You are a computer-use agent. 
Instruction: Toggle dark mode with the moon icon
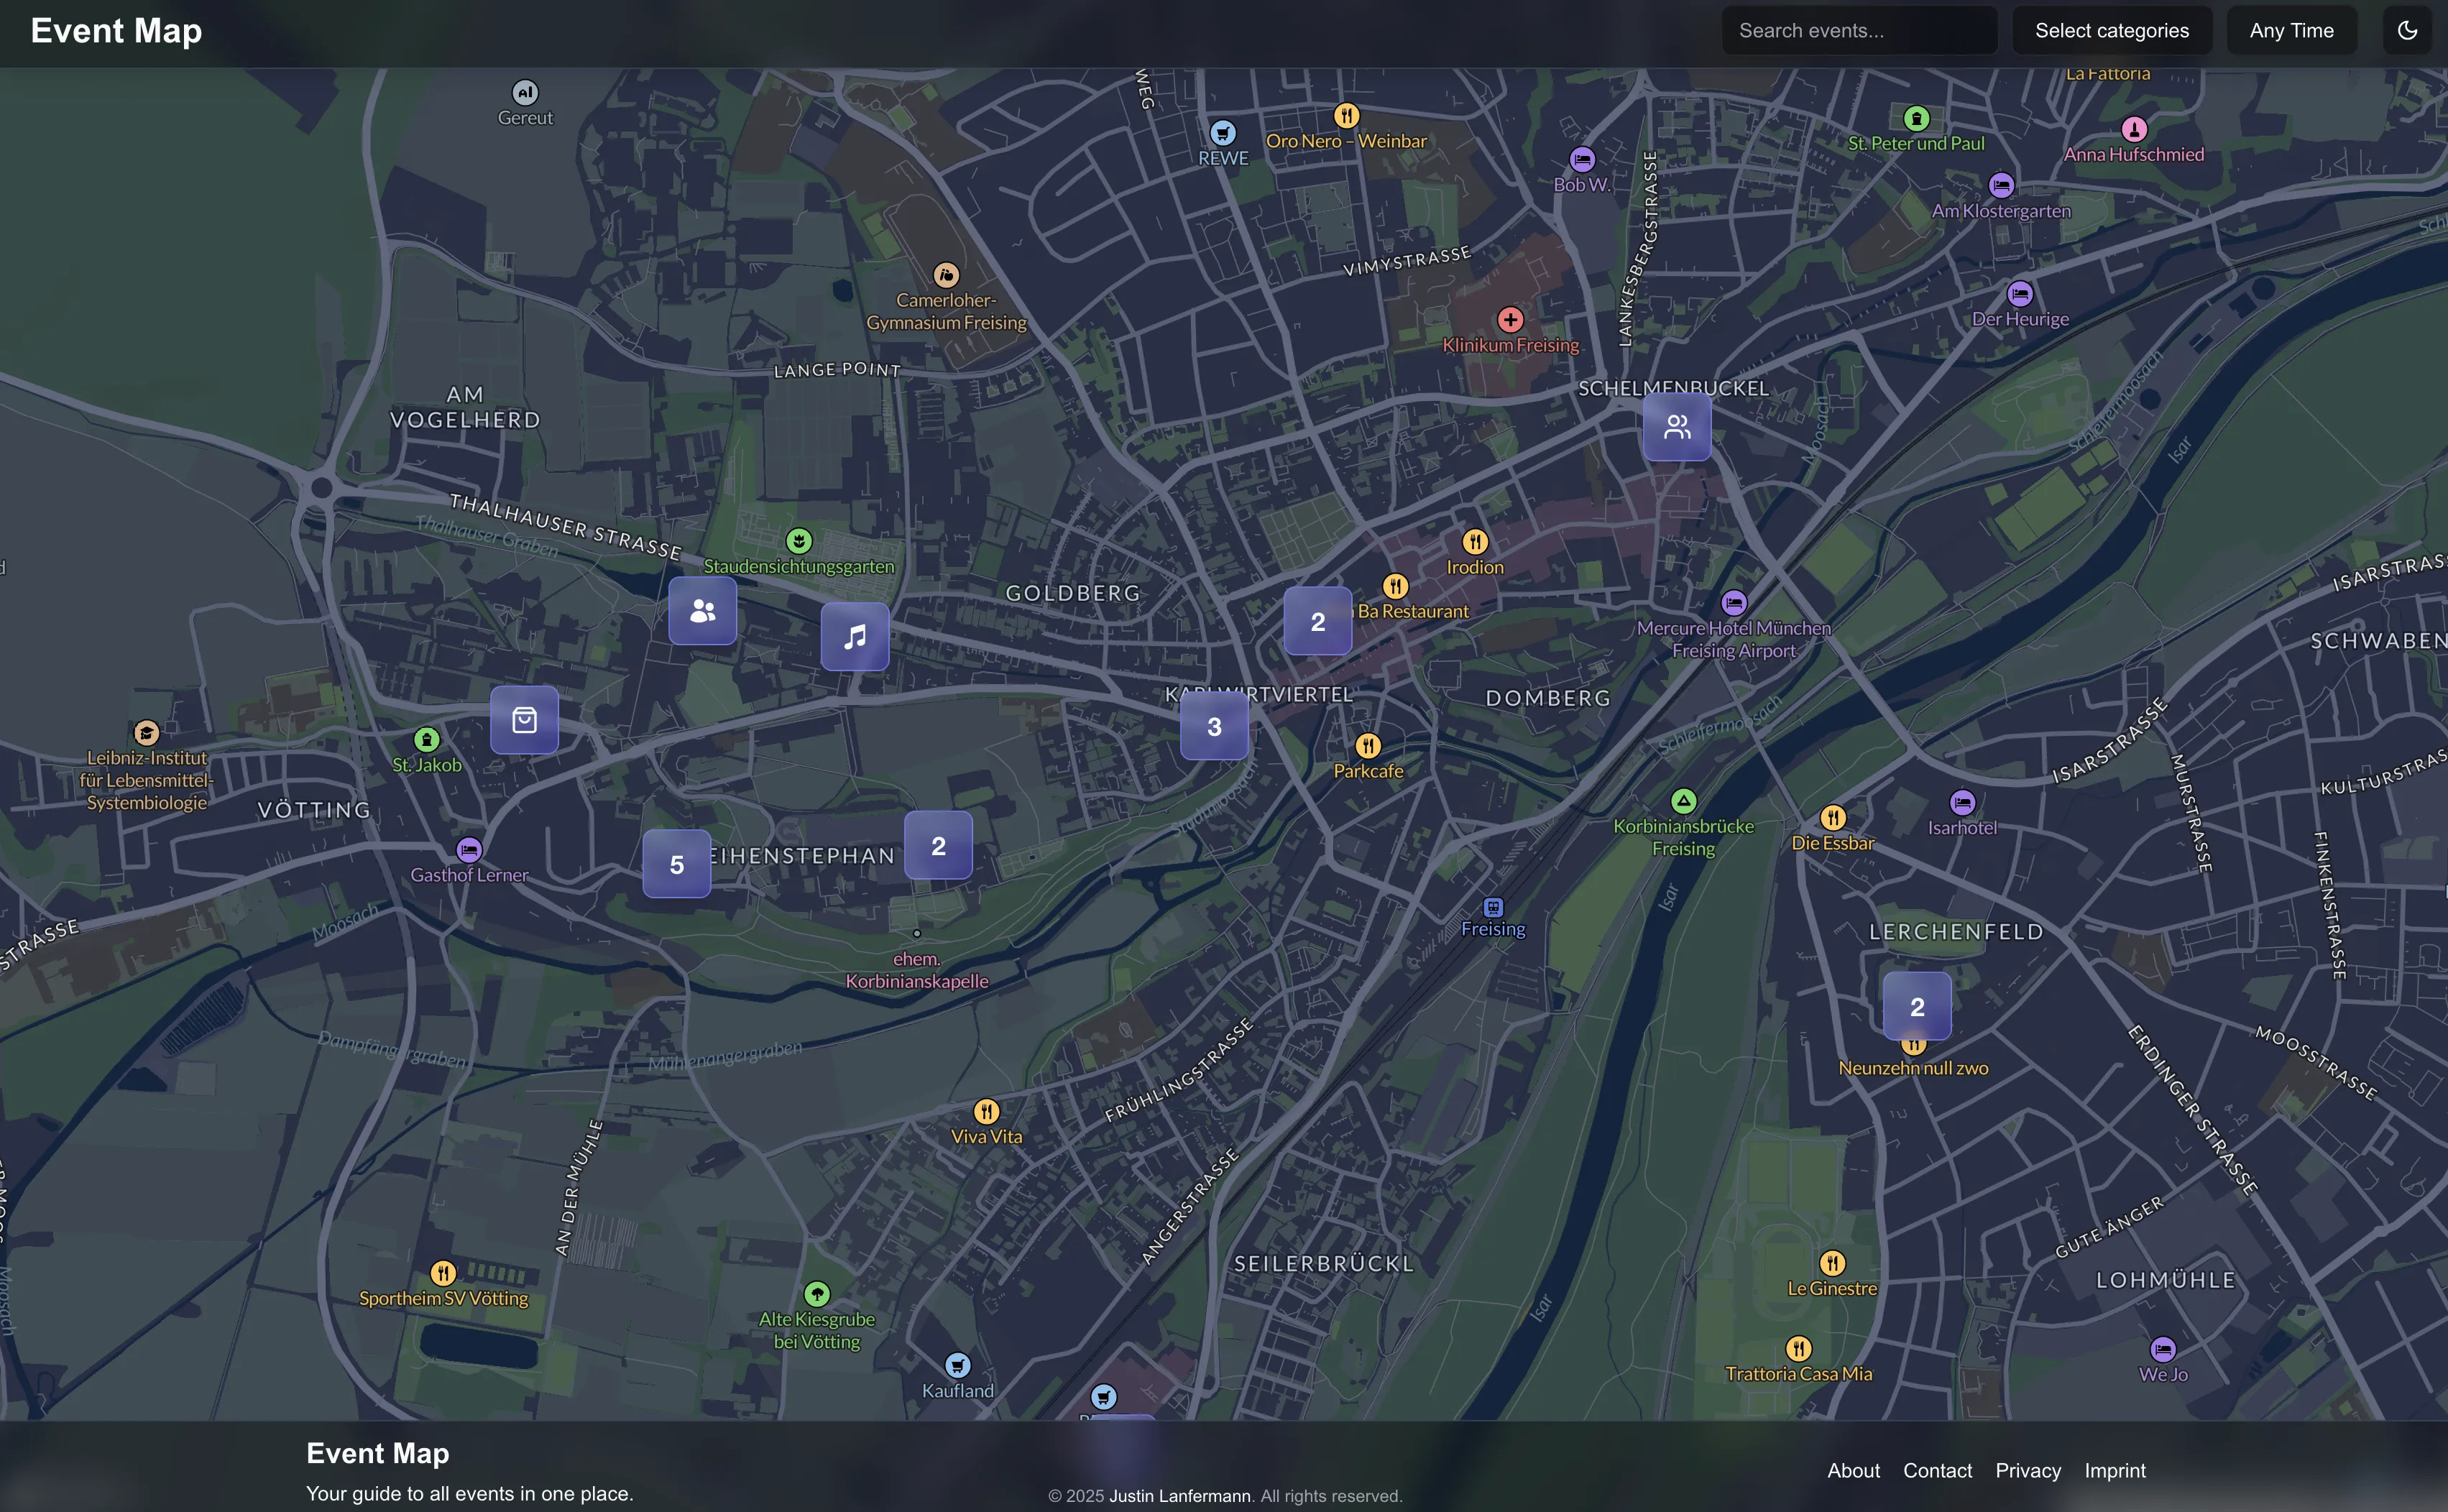(x=2407, y=30)
